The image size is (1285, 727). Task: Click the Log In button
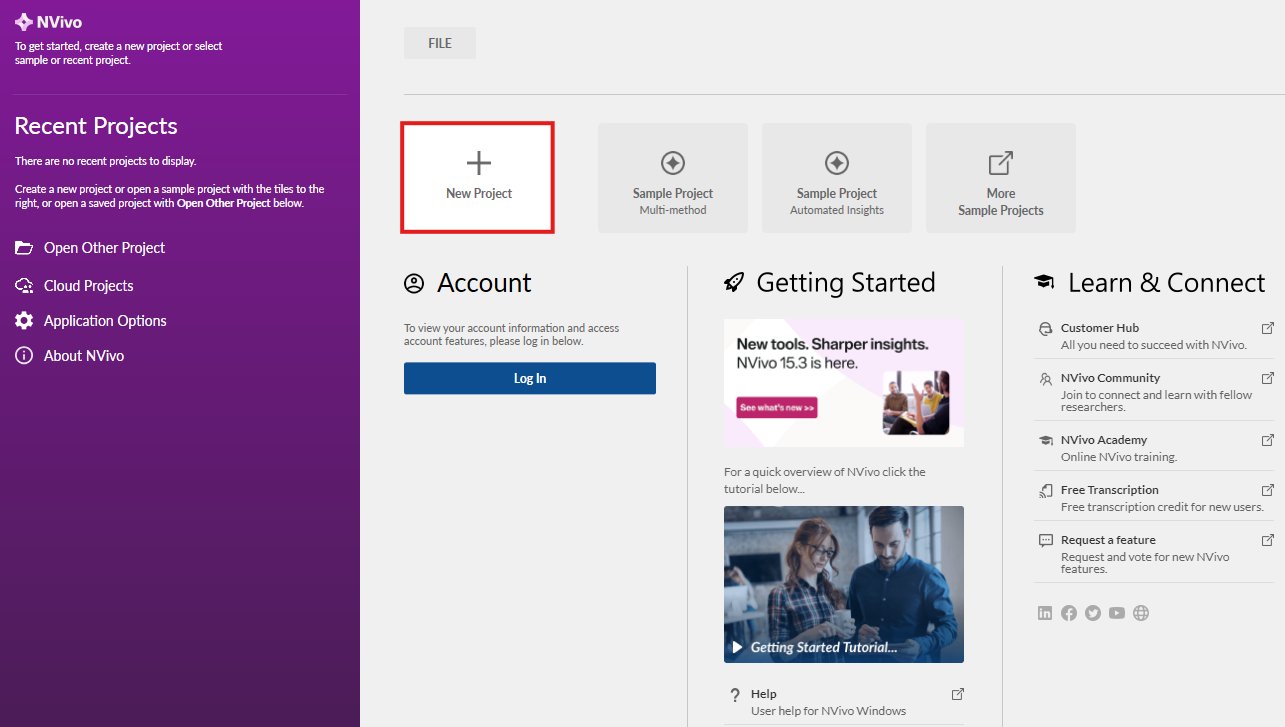pos(530,378)
